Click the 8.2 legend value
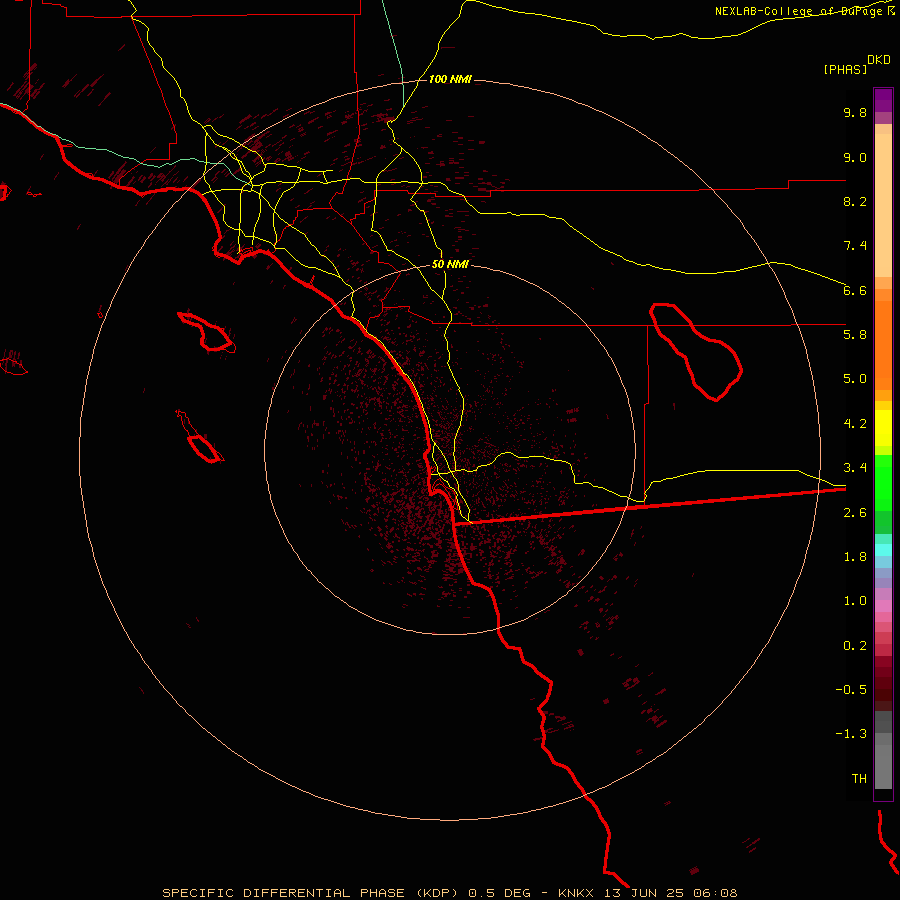This screenshot has width=900, height=900. point(855,201)
